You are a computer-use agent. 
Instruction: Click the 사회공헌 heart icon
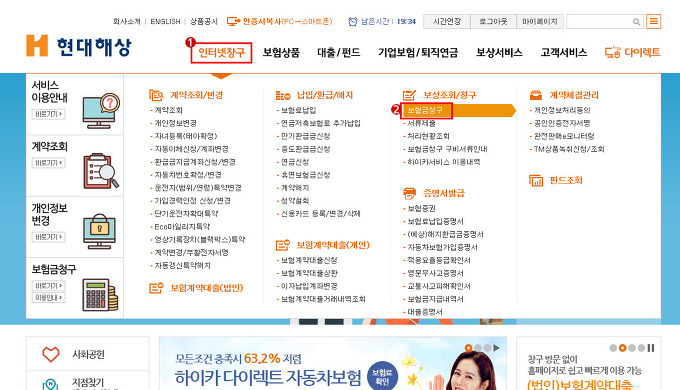(x=51, y=354)
